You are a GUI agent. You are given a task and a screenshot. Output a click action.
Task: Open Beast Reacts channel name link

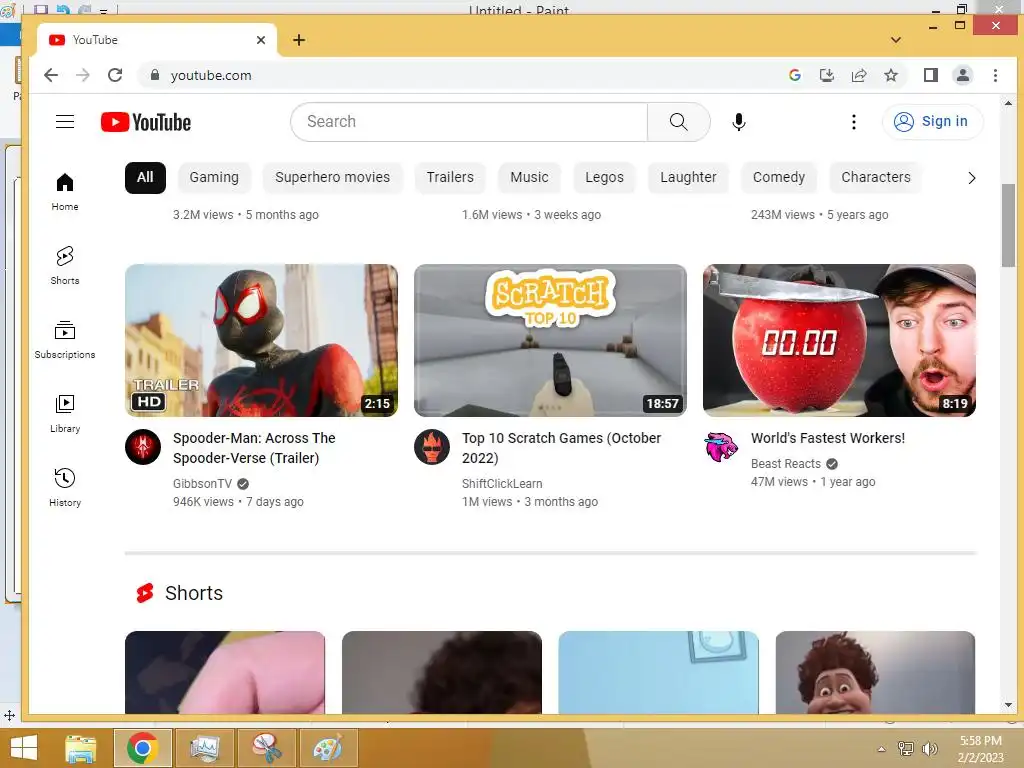click(x=786, y=464)
